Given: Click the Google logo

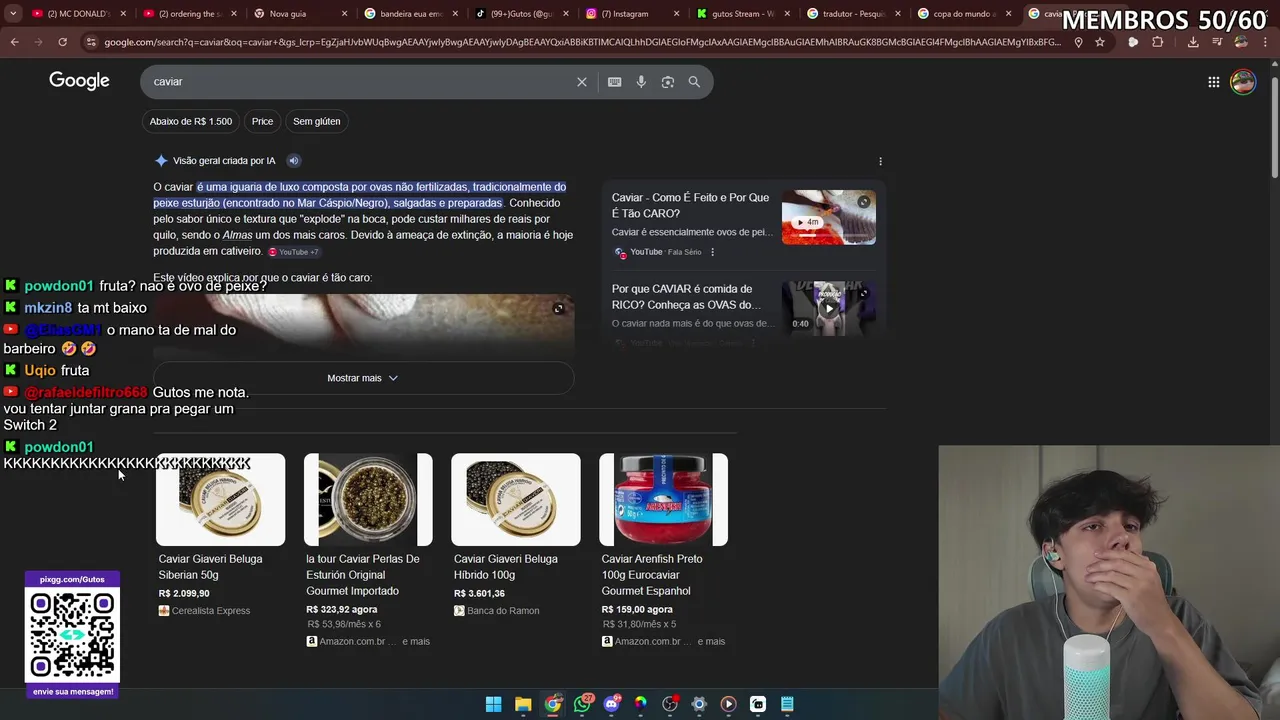Looking at the screenshot, I should point(79,81).
